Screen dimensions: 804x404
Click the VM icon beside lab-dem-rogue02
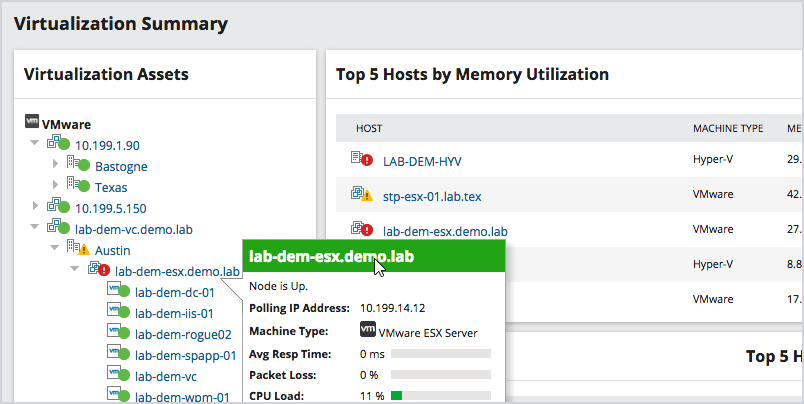pyautogui.click(x=118, y=332)
